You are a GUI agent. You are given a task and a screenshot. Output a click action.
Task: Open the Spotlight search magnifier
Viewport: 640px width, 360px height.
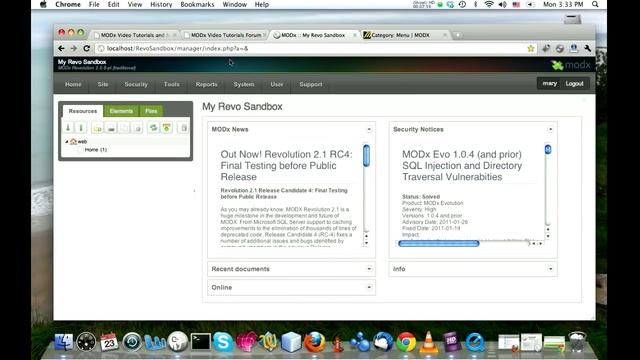tap(595, 4)
